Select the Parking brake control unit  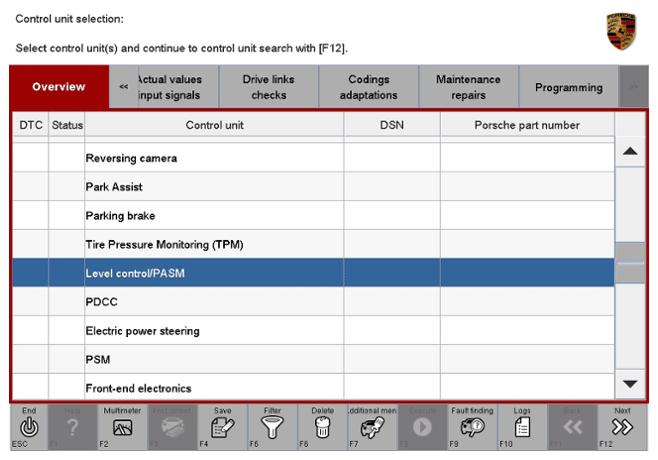click(x=313, y=216)
